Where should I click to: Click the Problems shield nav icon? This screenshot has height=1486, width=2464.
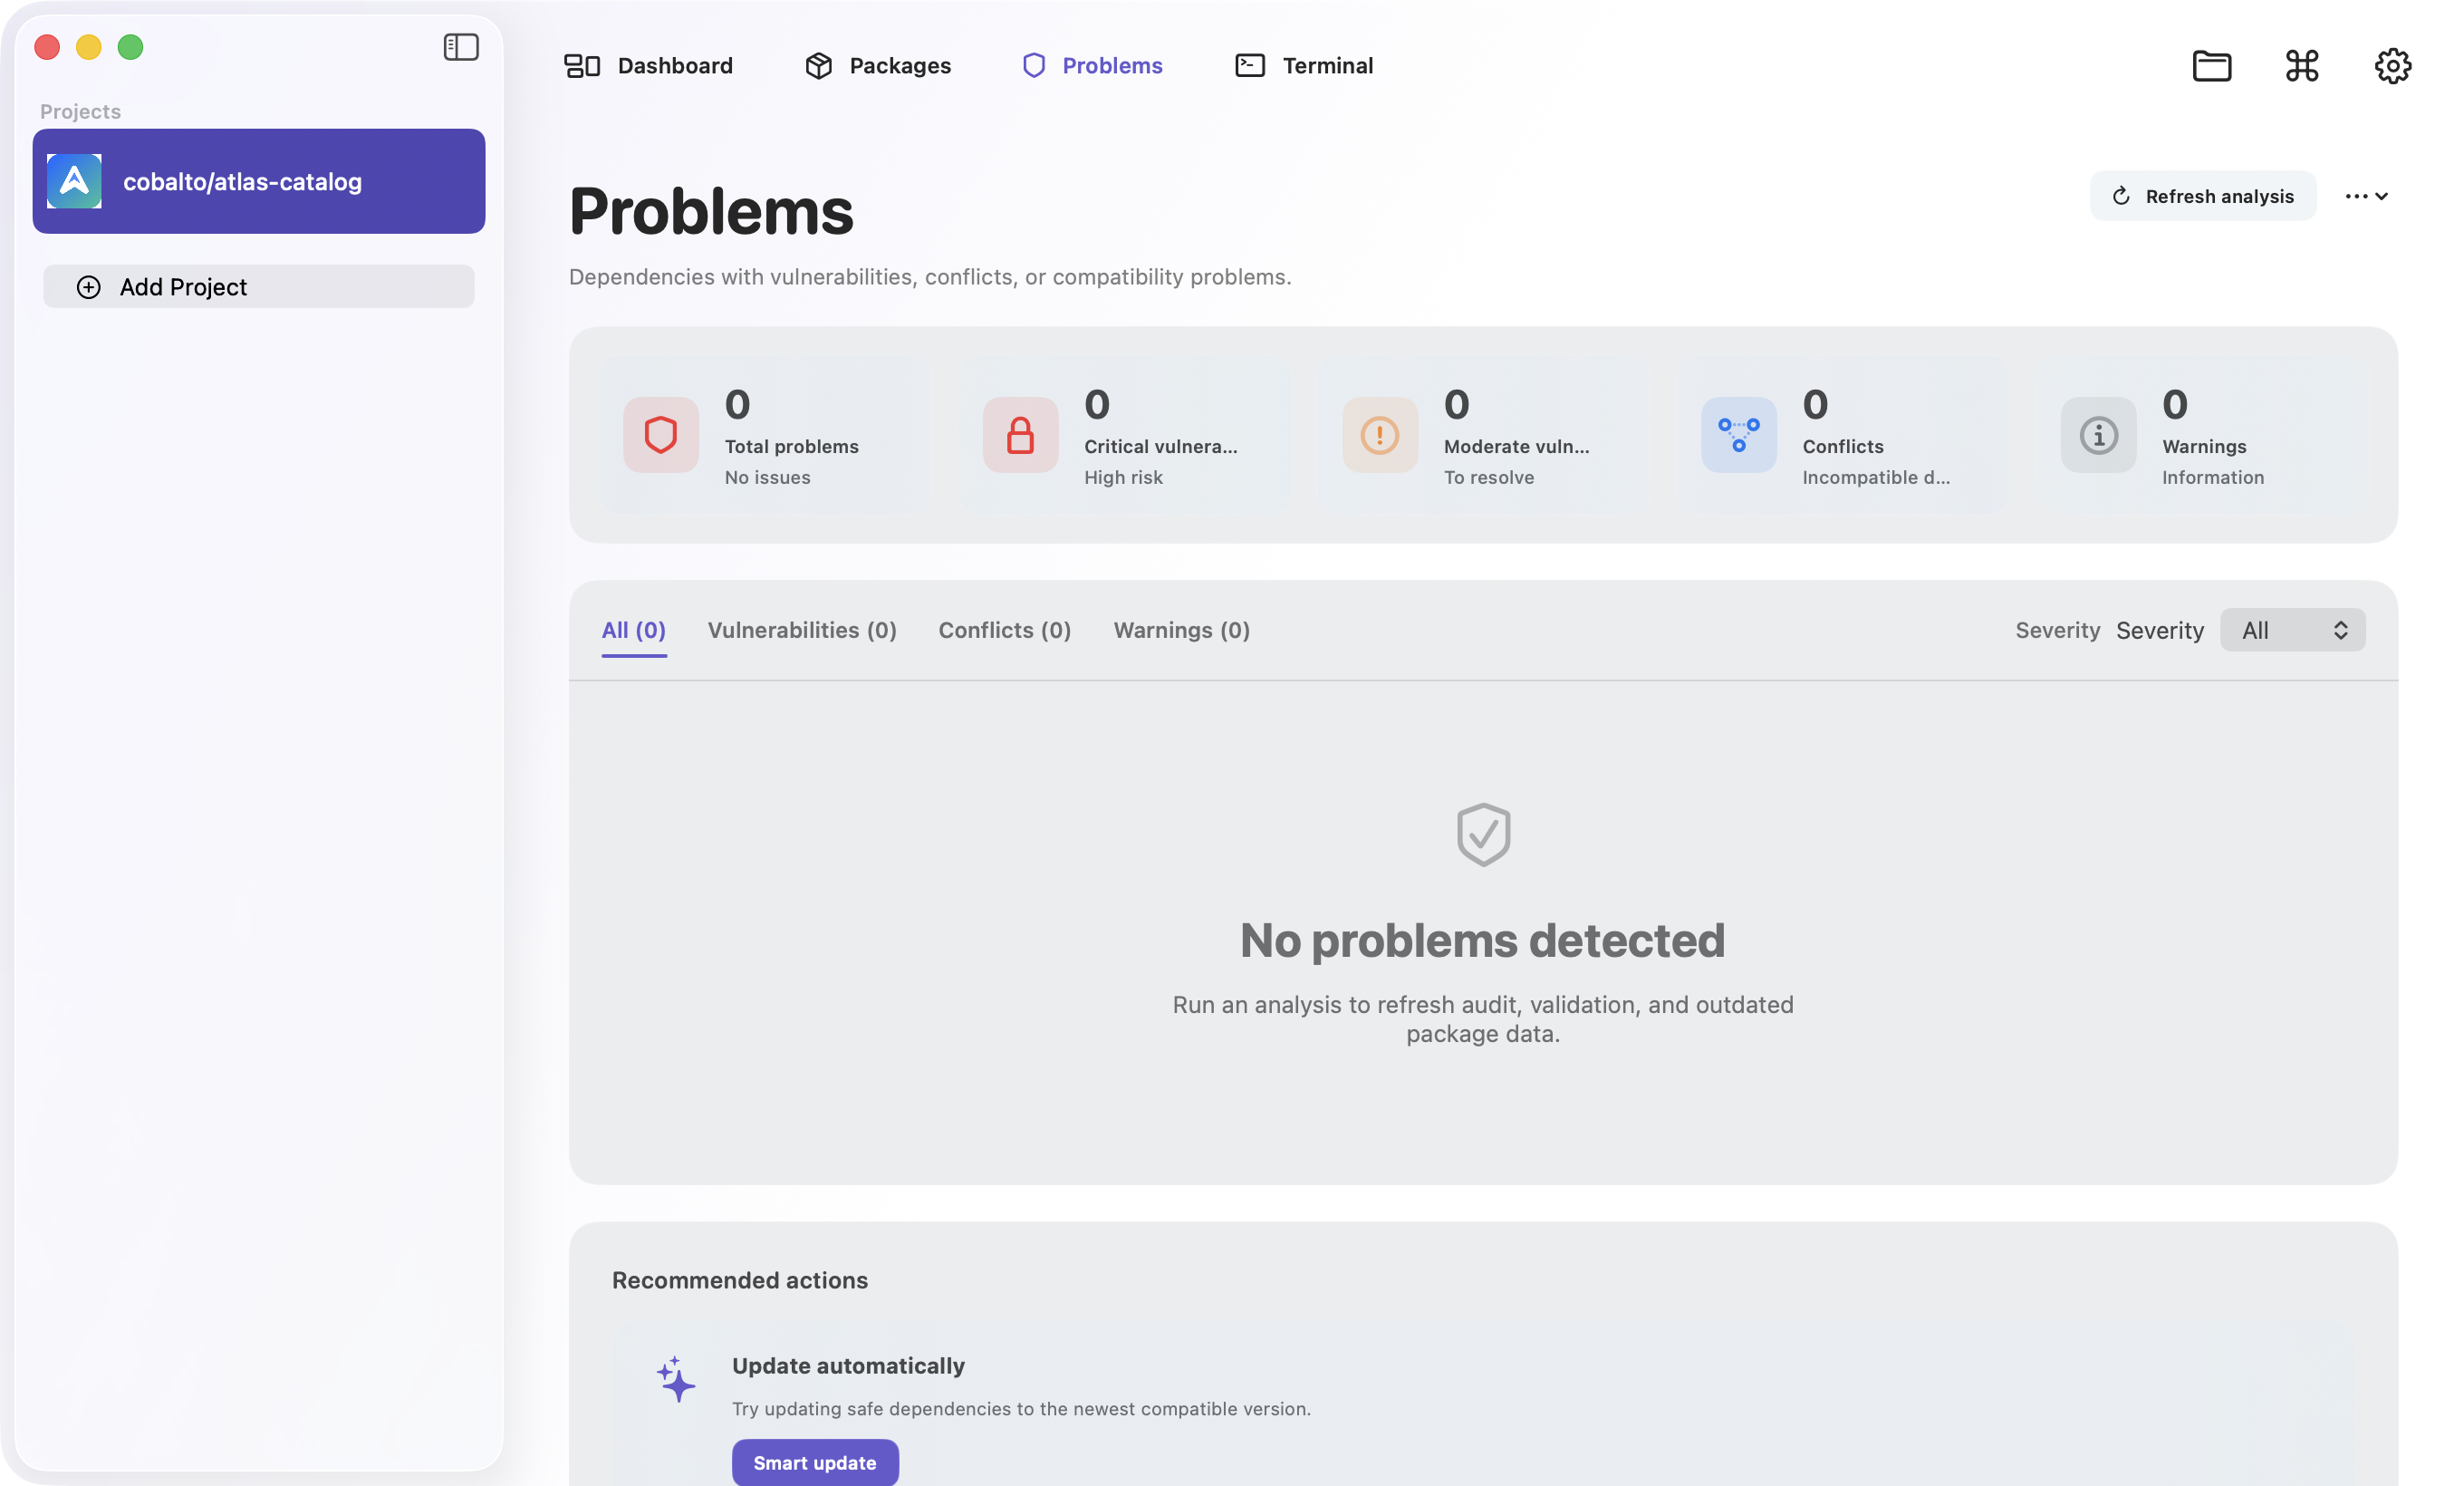coord(1033,66)
